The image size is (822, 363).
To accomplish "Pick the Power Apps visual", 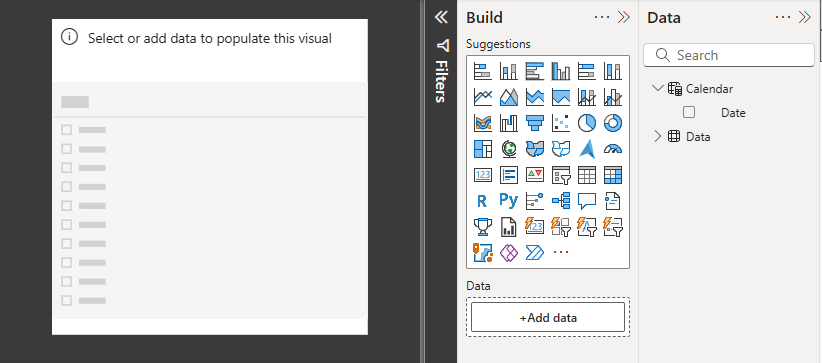I will (x=509, y=253).
